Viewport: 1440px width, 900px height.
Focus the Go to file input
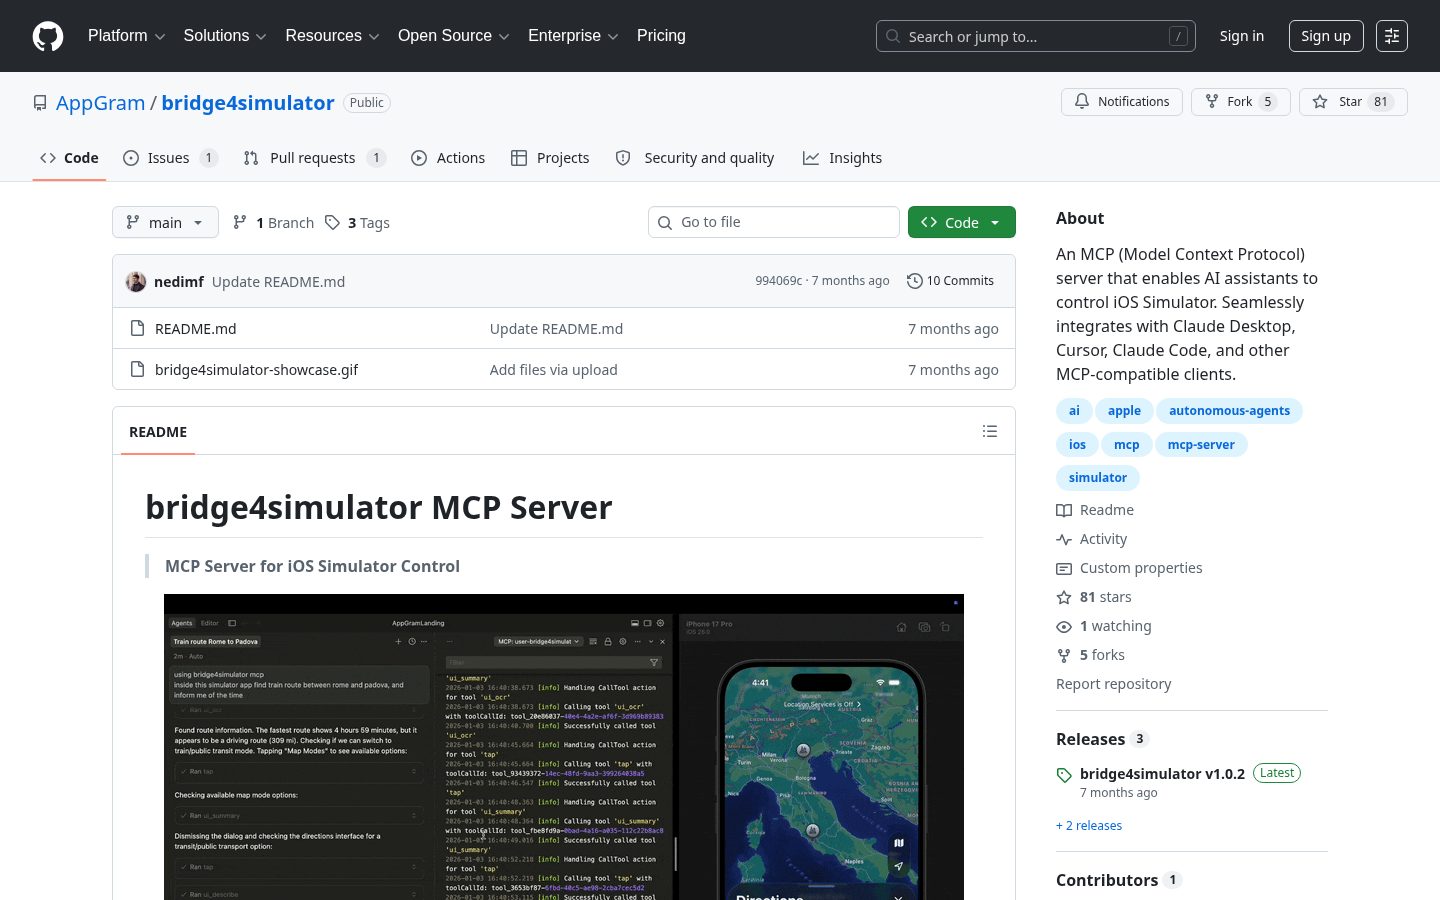(x=774, y=222)
